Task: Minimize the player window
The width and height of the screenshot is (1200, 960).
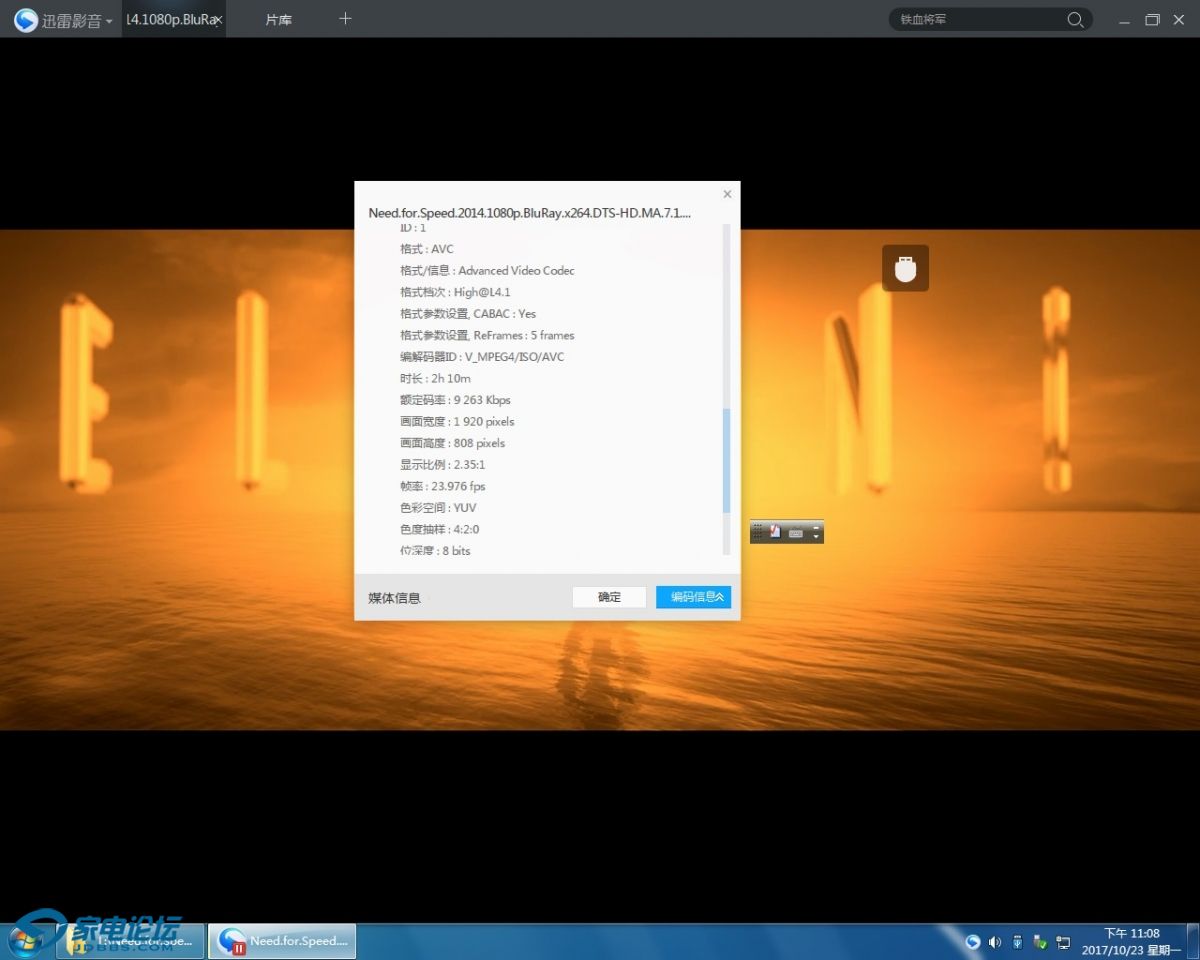Action: click(x=1125, y=20)
